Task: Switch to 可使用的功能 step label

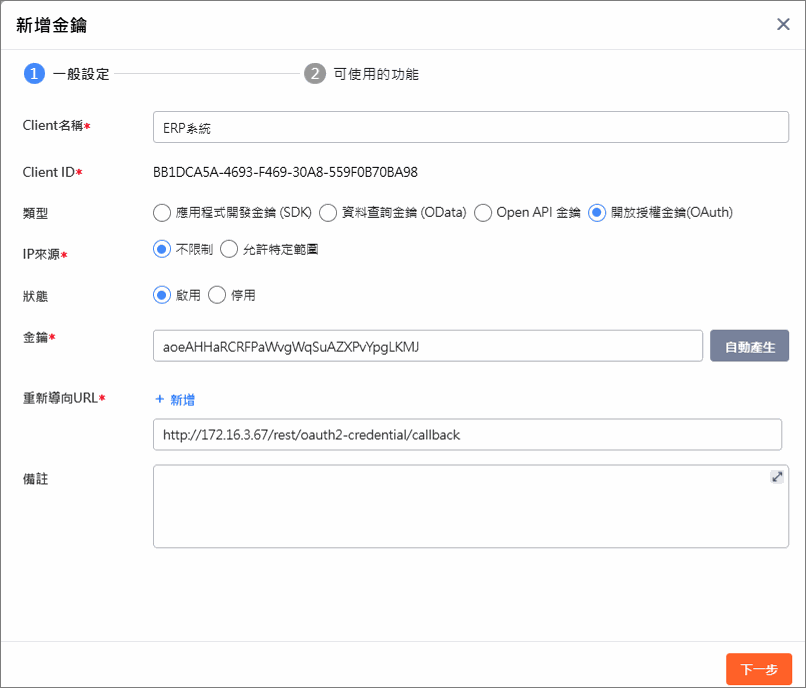Action: tap(376, 74)
